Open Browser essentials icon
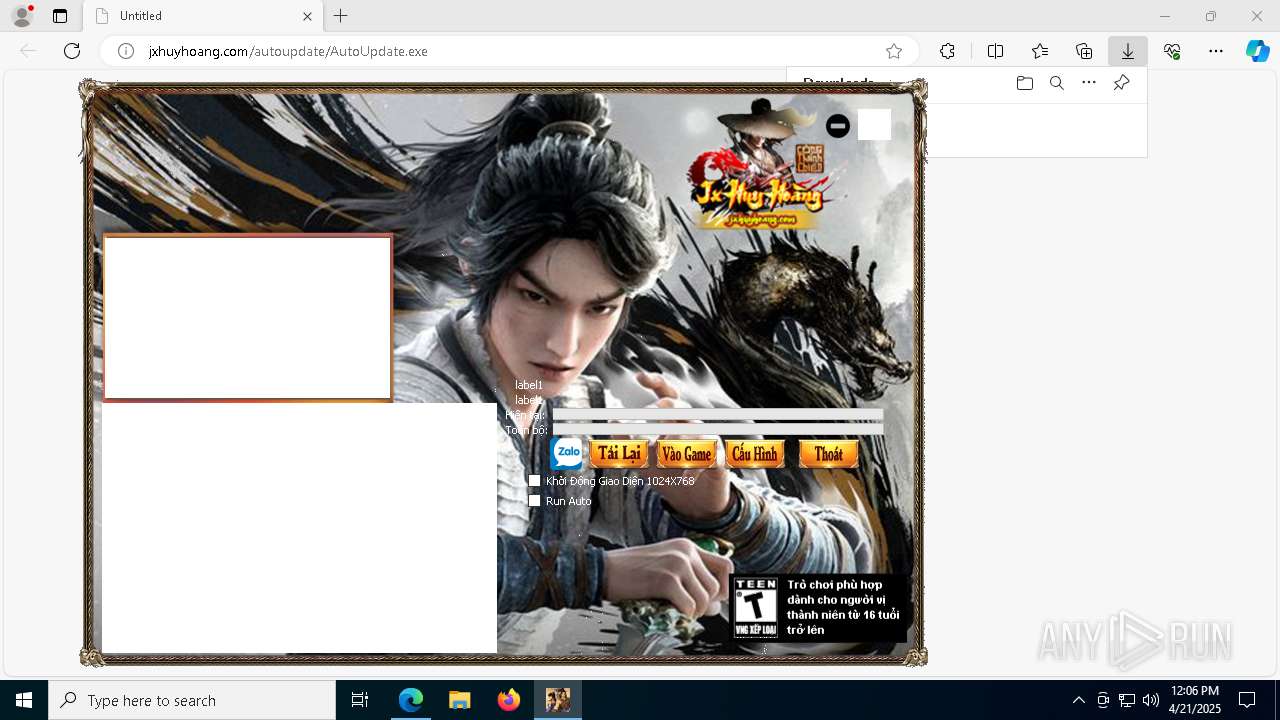 (x=1172, y=51)
